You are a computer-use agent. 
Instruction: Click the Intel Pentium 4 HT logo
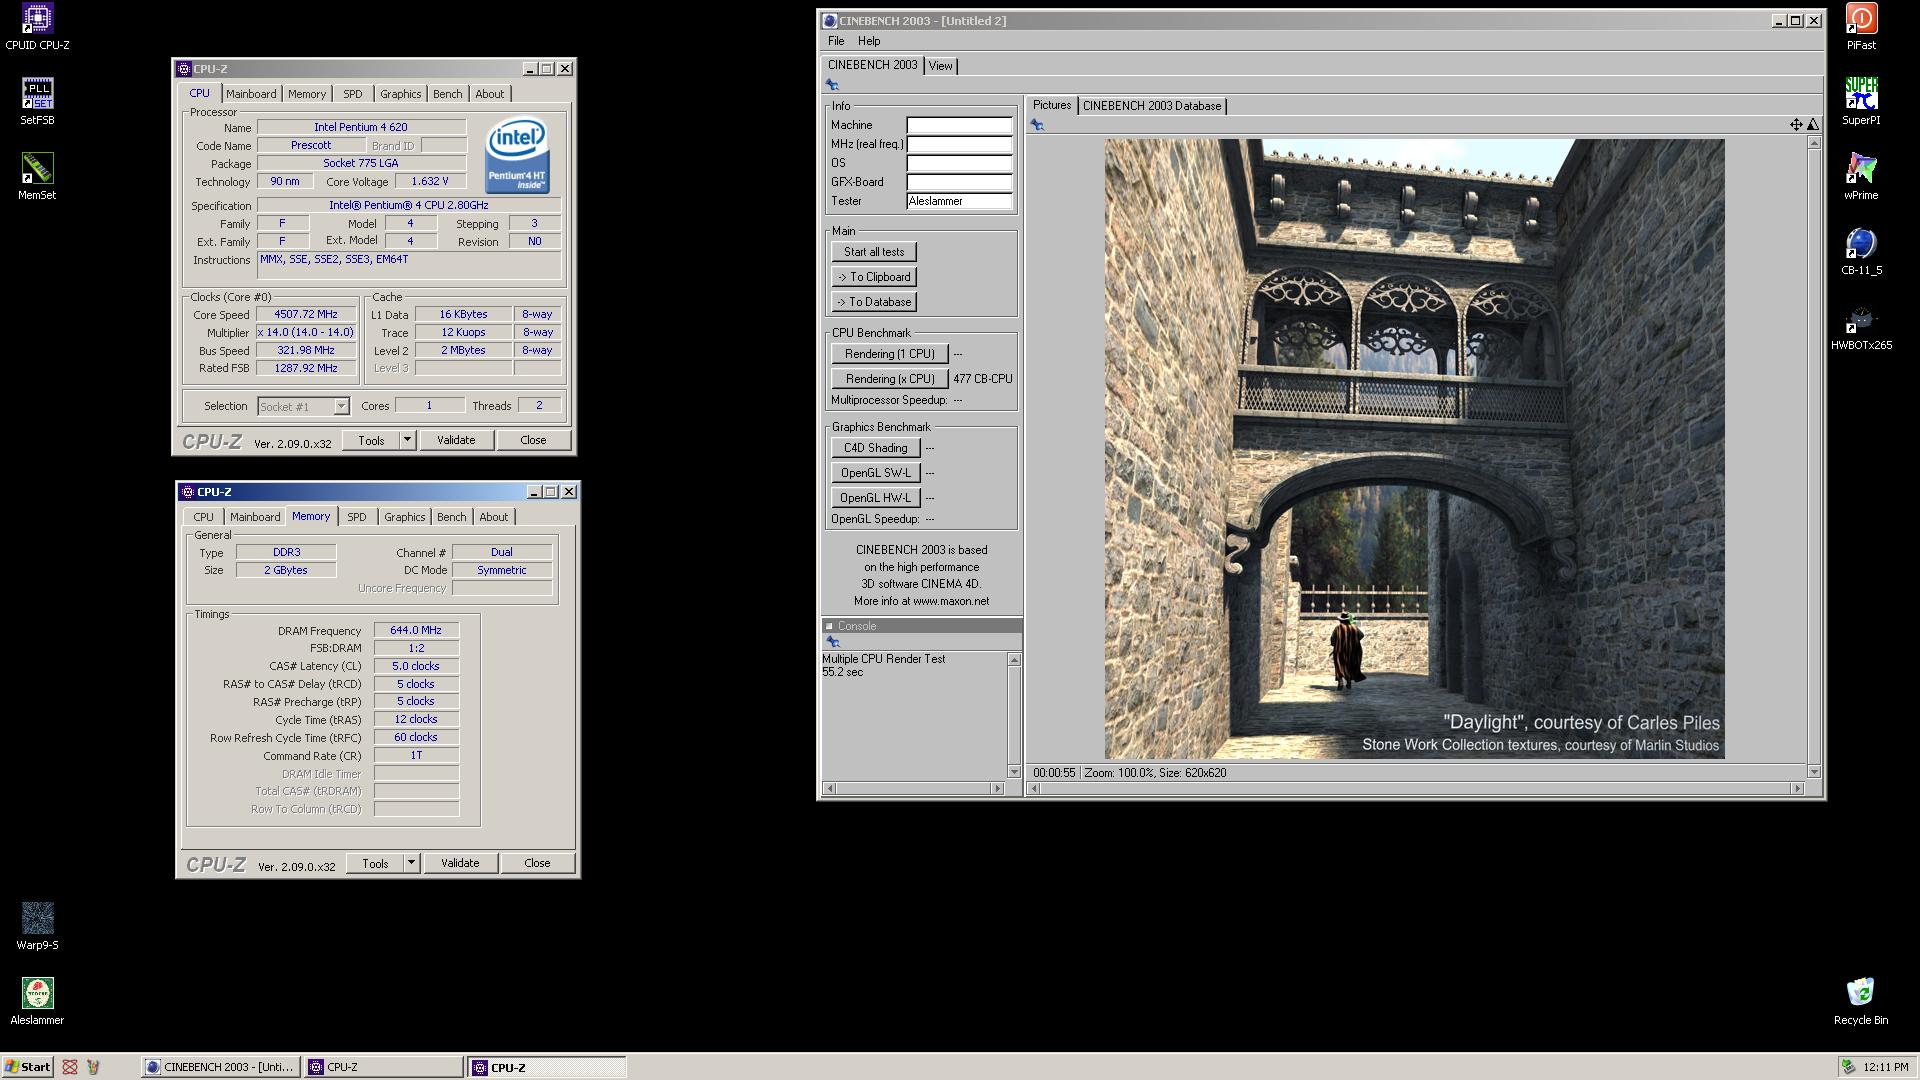[x=517, y=155]
